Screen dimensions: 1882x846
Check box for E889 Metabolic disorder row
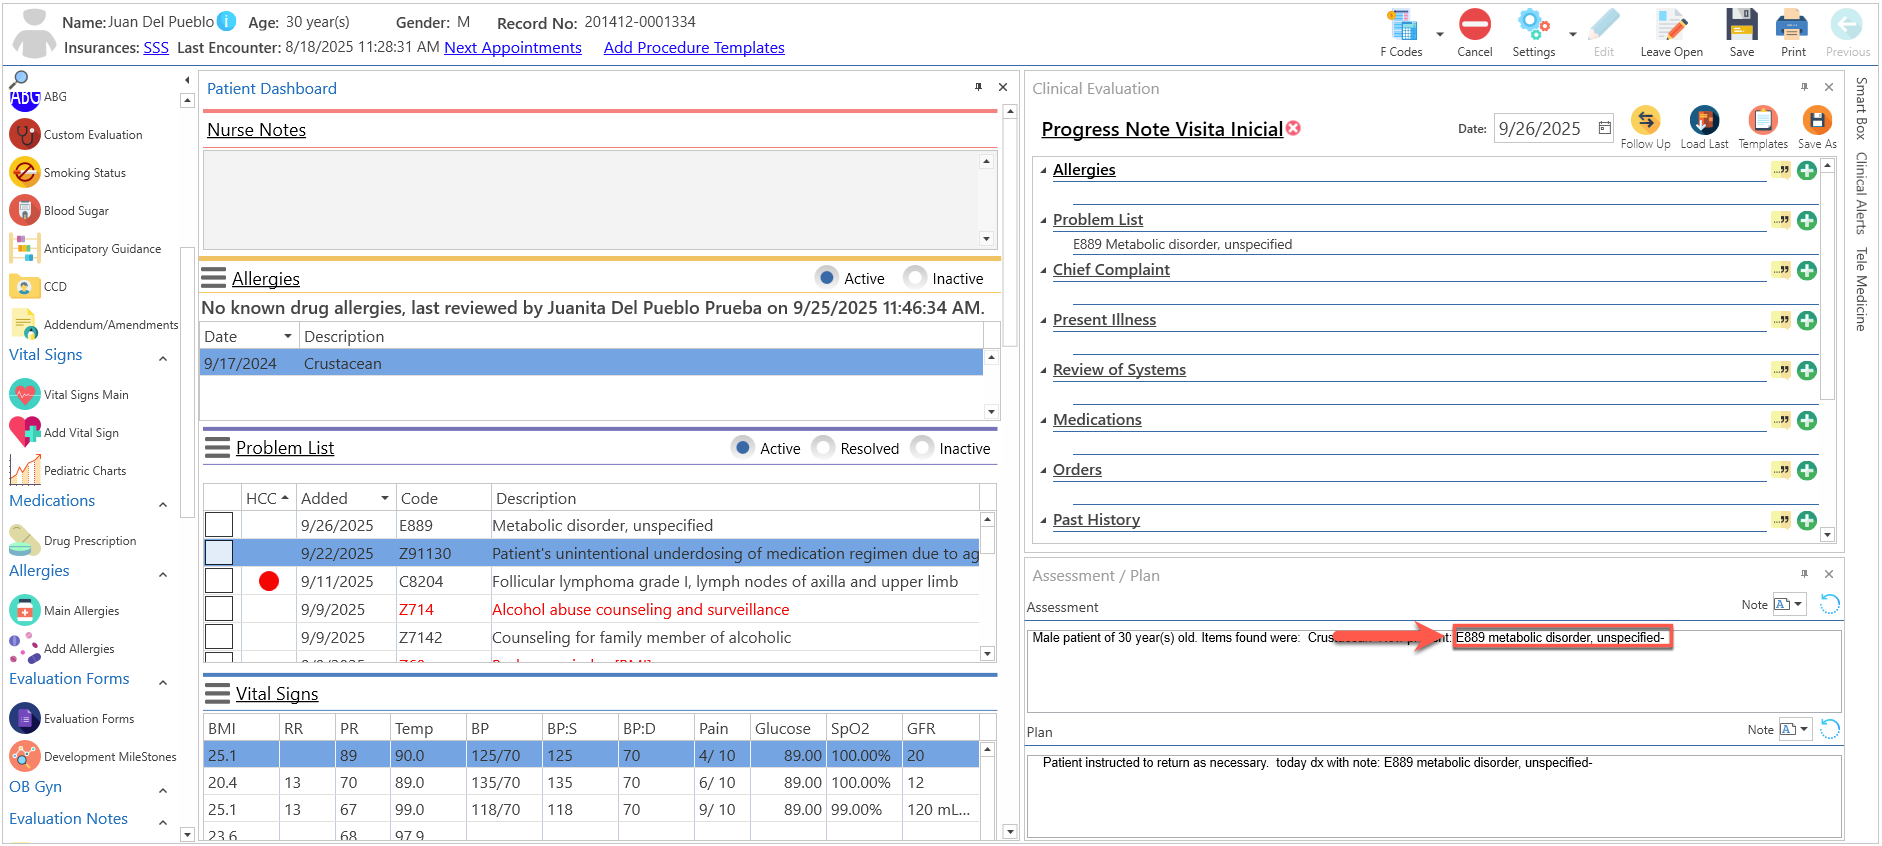[x=219, y=525]
